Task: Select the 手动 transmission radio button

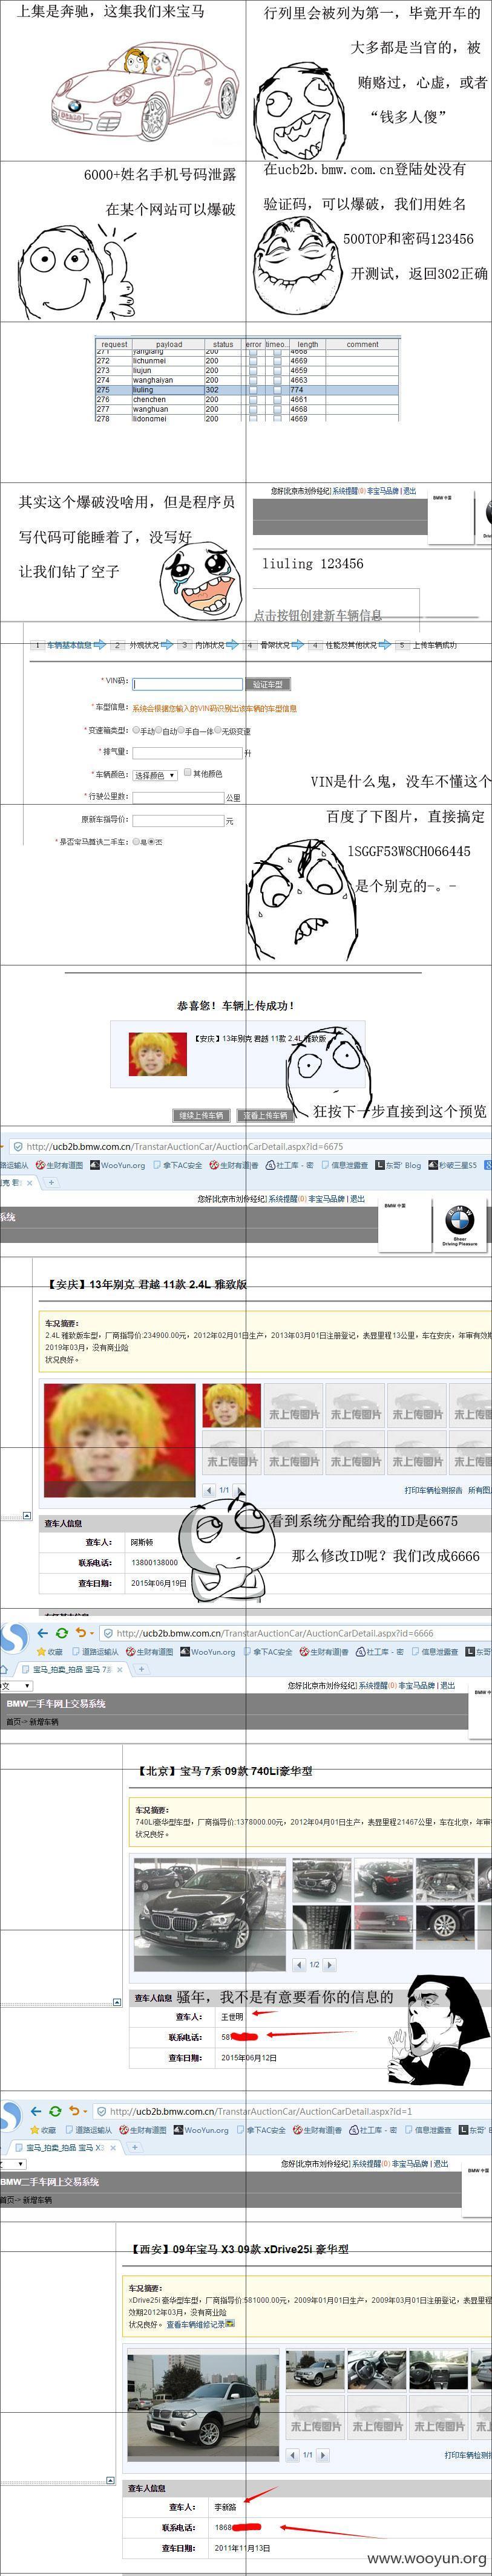Action: coord(136,730)
